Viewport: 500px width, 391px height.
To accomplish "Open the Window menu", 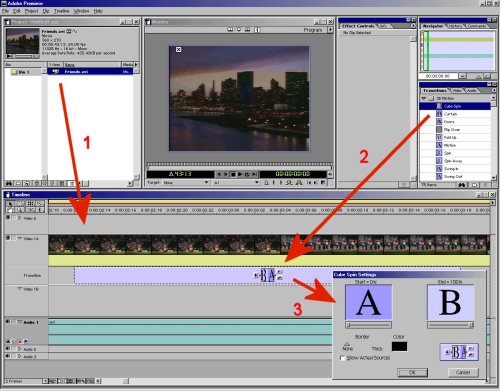I will coord(81,11).
